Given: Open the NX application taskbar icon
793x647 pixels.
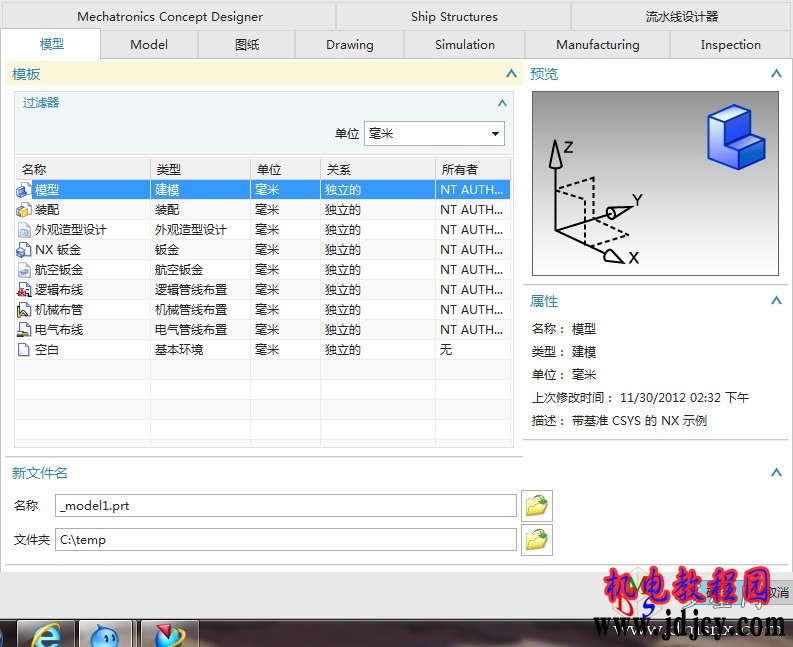Looking at the screenshot, I should click(x=169, y=634).
